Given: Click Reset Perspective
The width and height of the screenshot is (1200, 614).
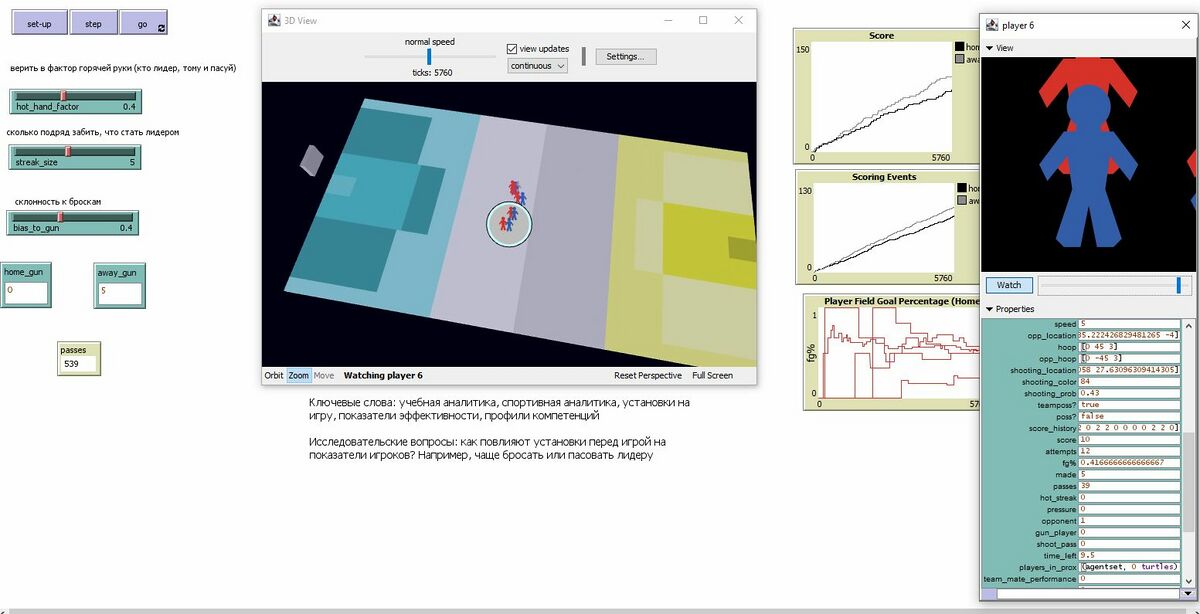Looking at the screenshot, I should [647, 376].
